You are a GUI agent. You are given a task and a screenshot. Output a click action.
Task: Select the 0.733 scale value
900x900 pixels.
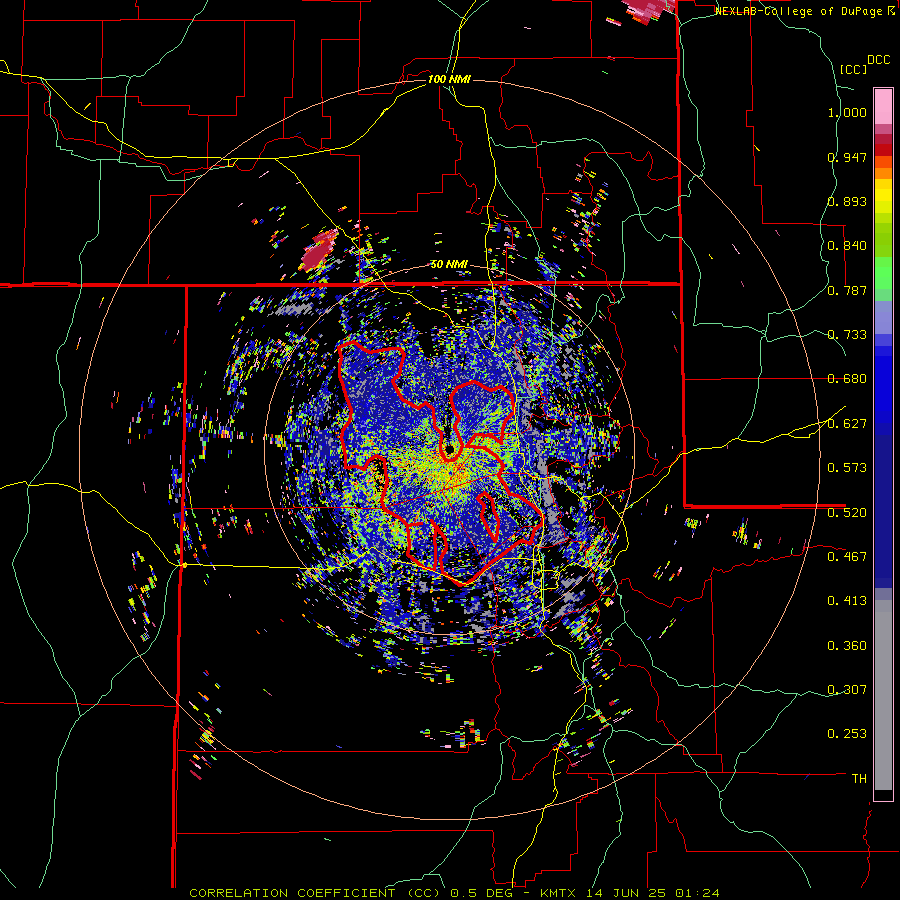click(847, 335)
